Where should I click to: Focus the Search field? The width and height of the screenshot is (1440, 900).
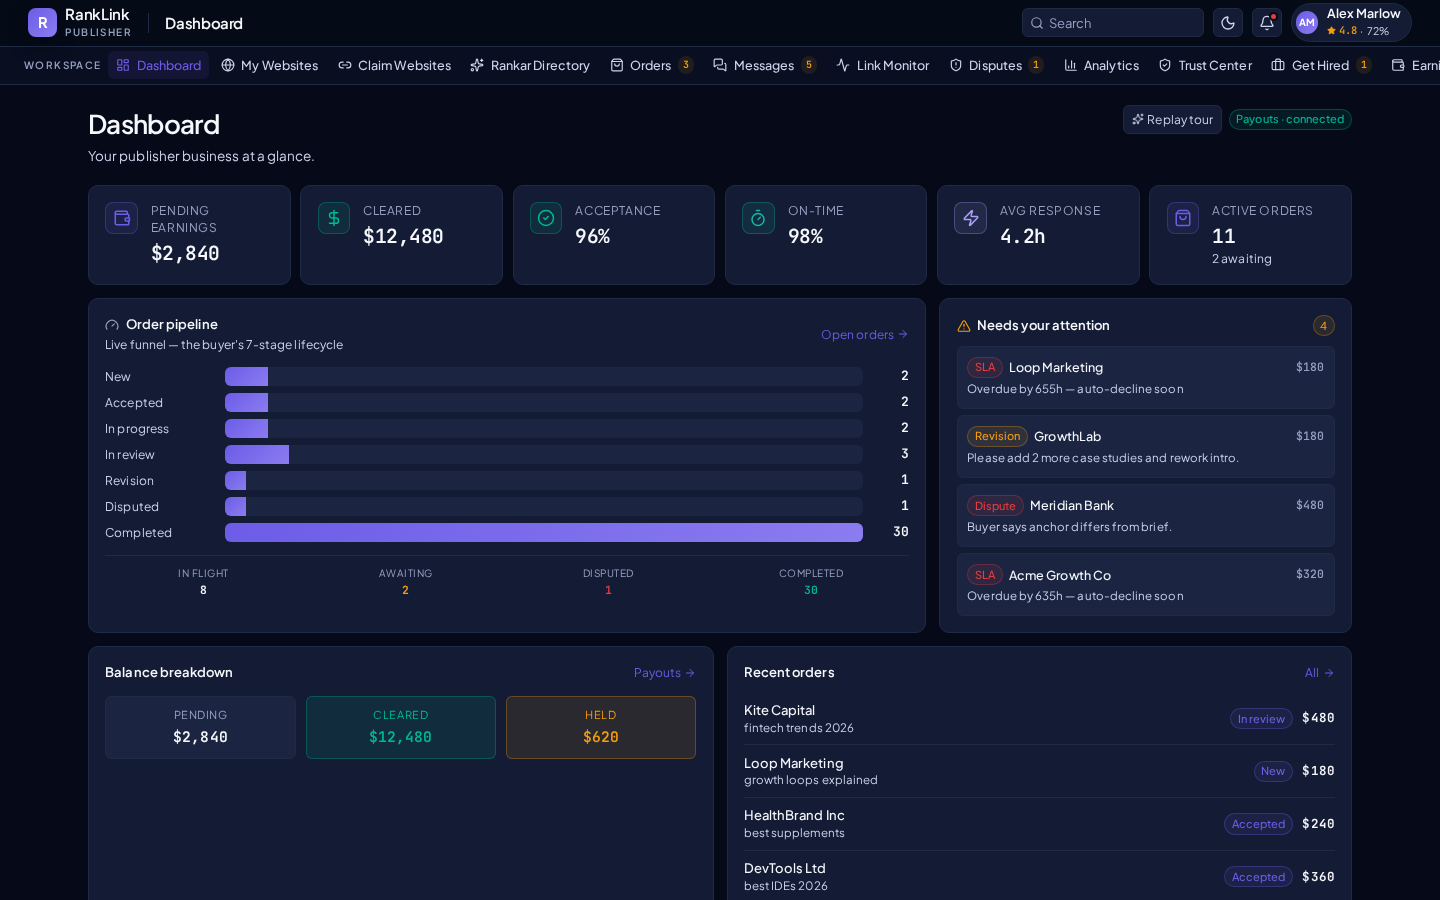pos(1112,22)
